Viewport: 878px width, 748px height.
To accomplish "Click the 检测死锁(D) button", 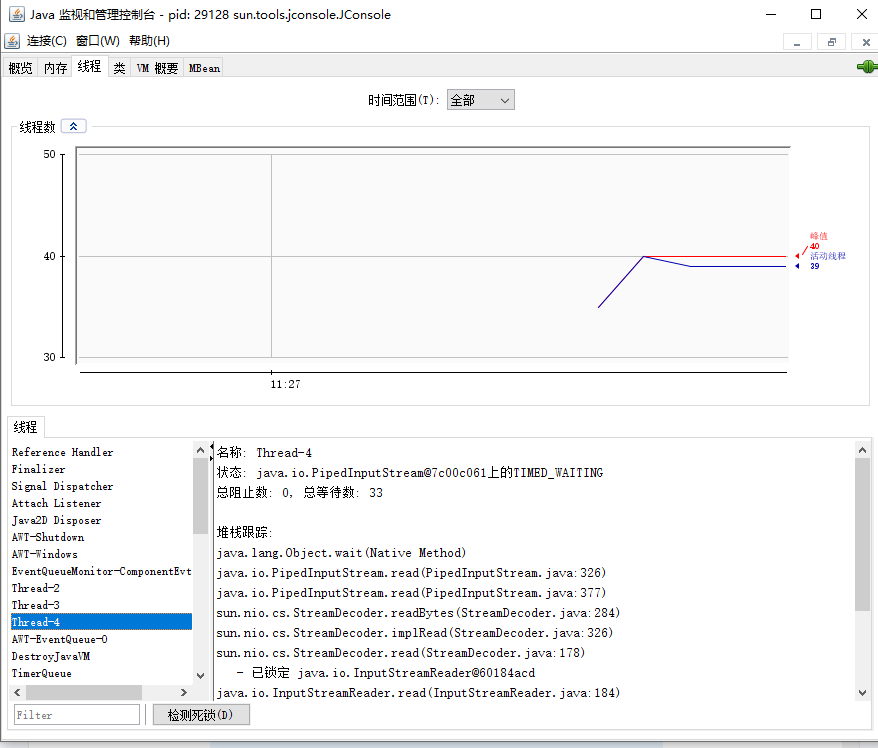I will [200, 715].
